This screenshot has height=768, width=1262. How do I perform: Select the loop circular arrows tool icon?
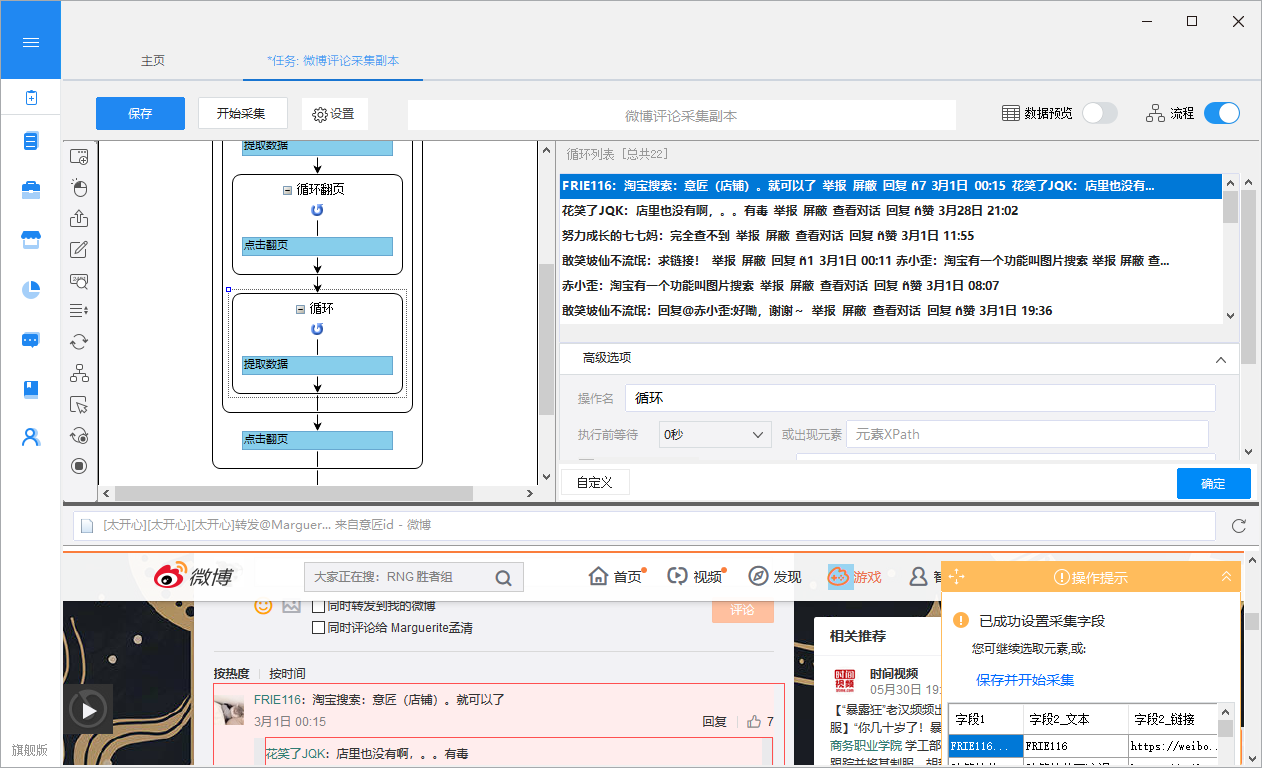coord(79,342)
